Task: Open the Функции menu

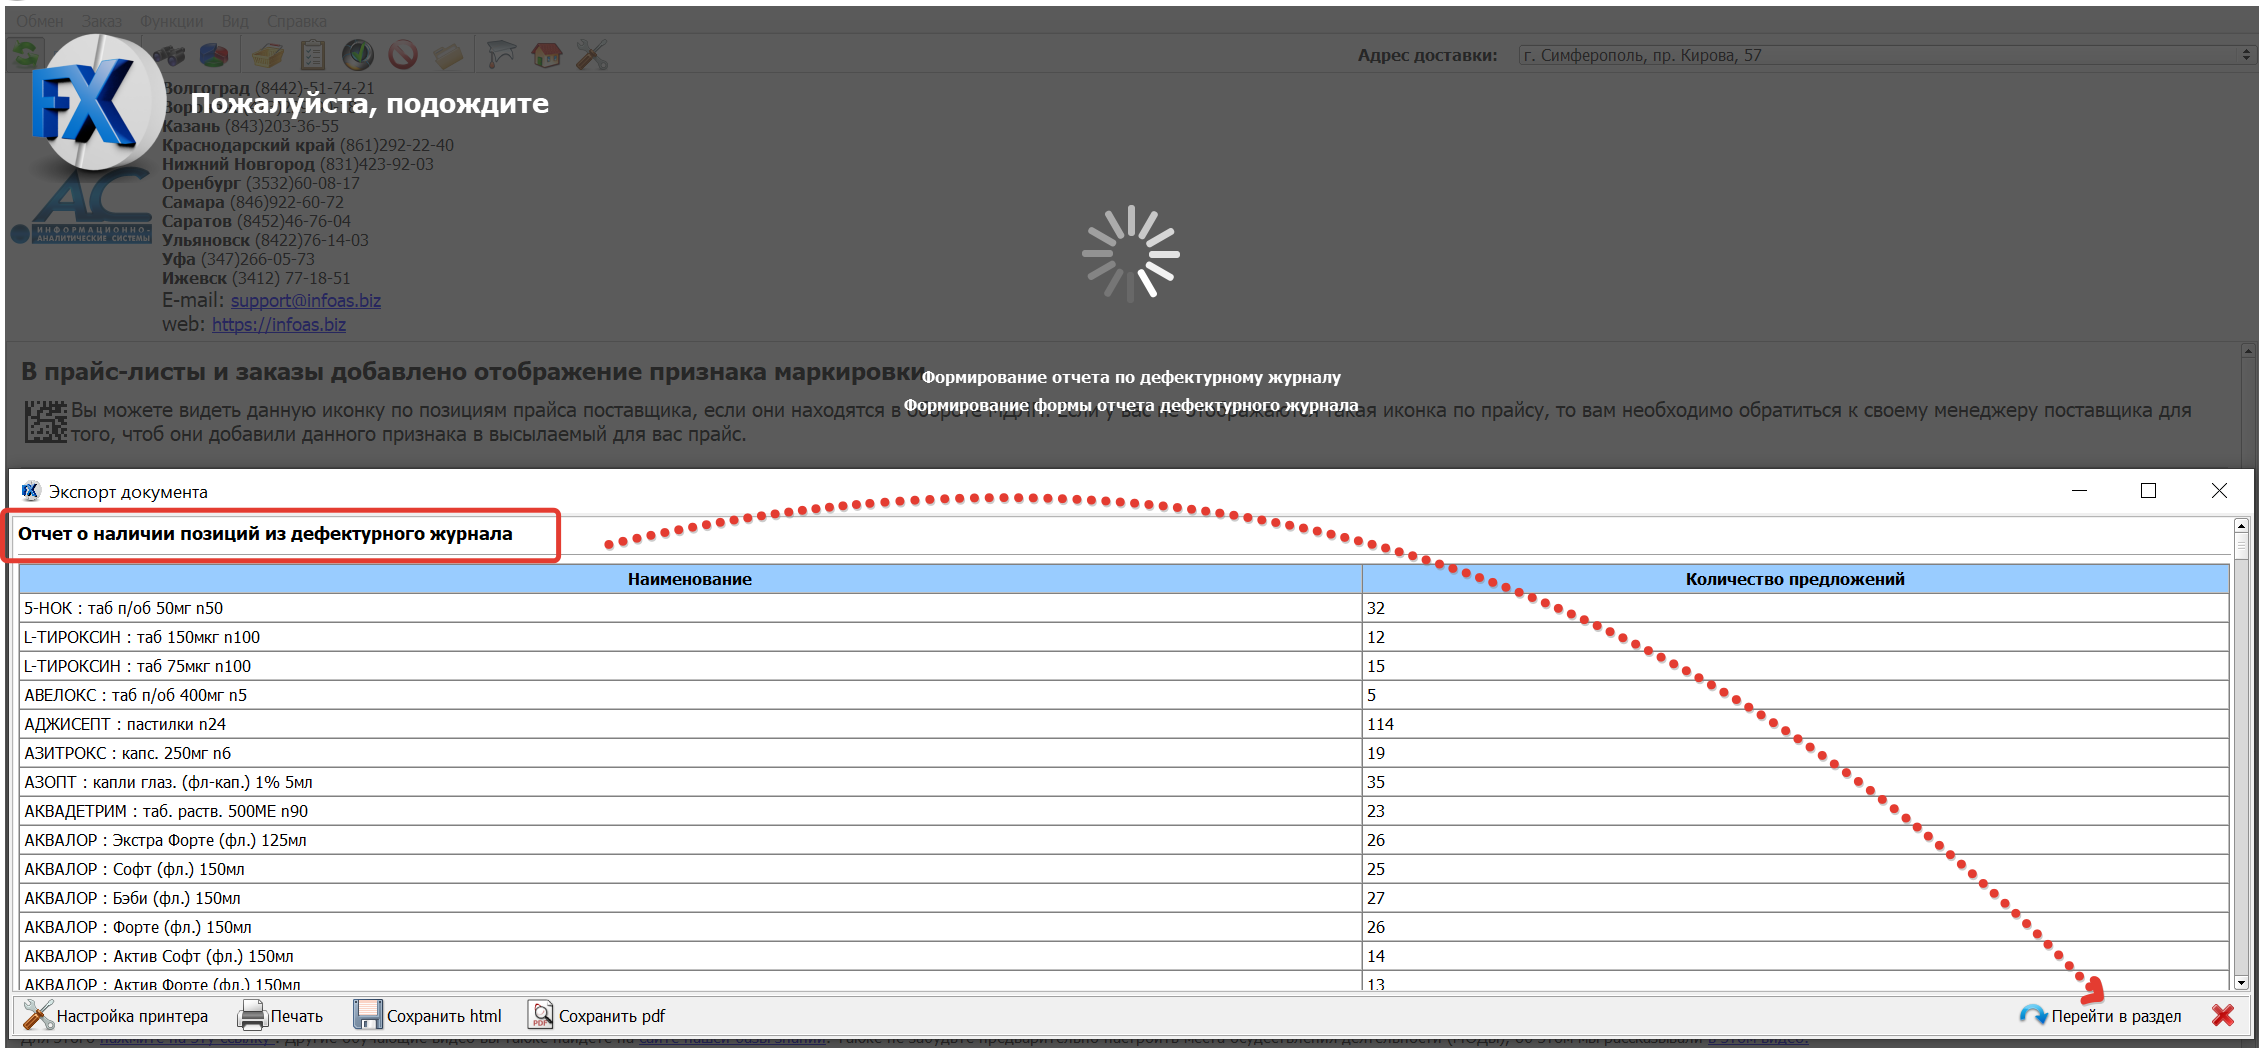Action: click(x=171, y=21)
